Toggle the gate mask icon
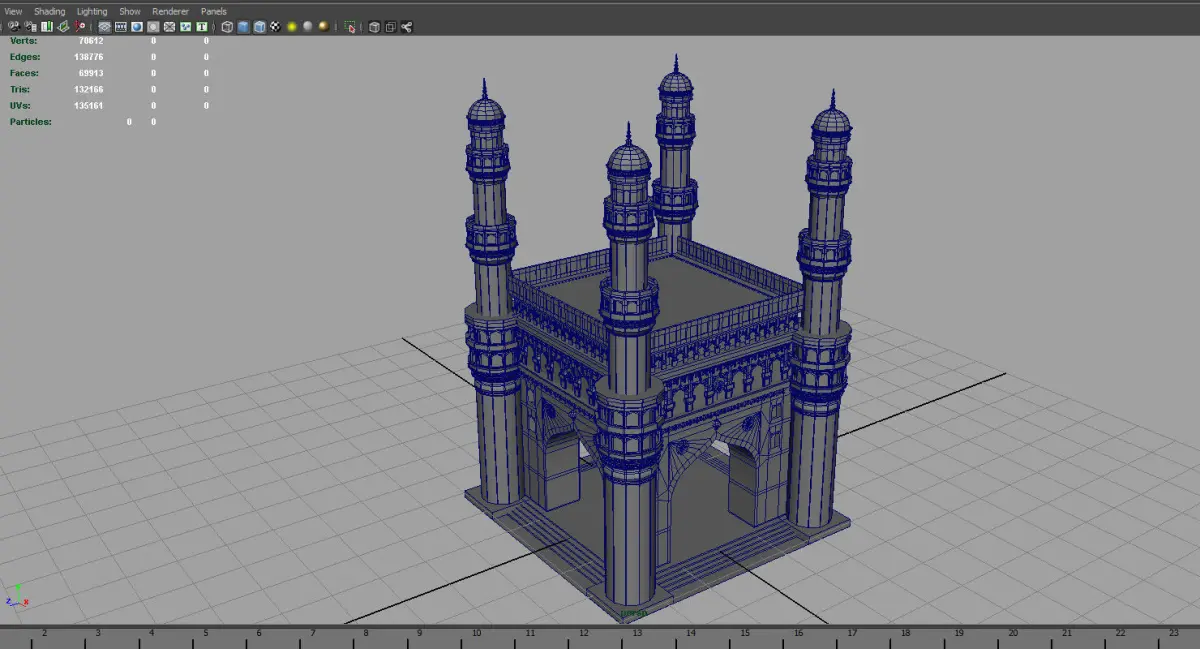Screen dimensions: 1200x649 click(153, 27)
